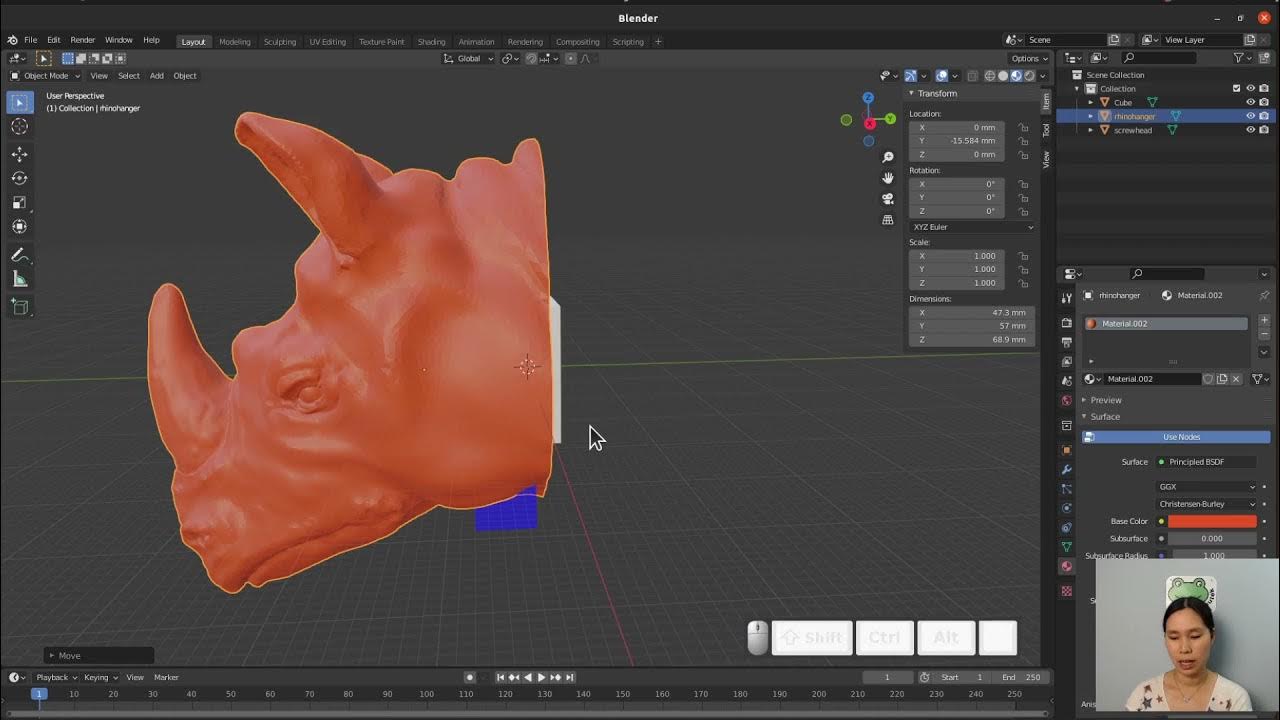
Task: Expand the screwhead item in the outliner
Action: pos(1091,130)
